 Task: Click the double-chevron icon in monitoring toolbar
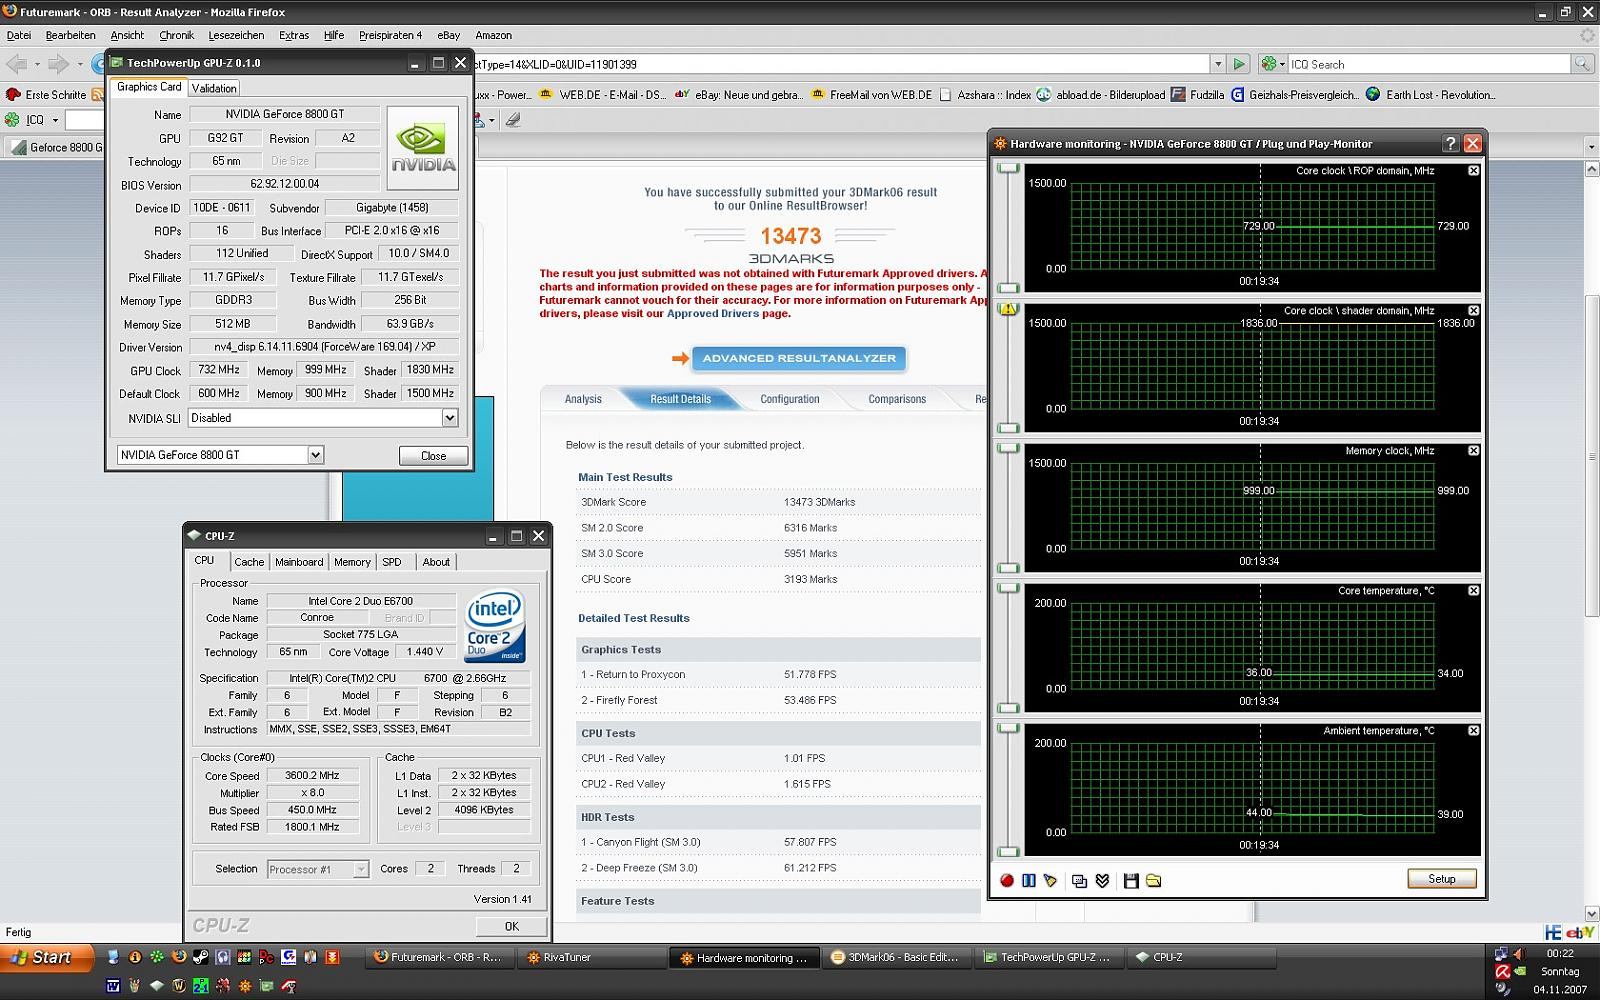(x=1102, y=880)
